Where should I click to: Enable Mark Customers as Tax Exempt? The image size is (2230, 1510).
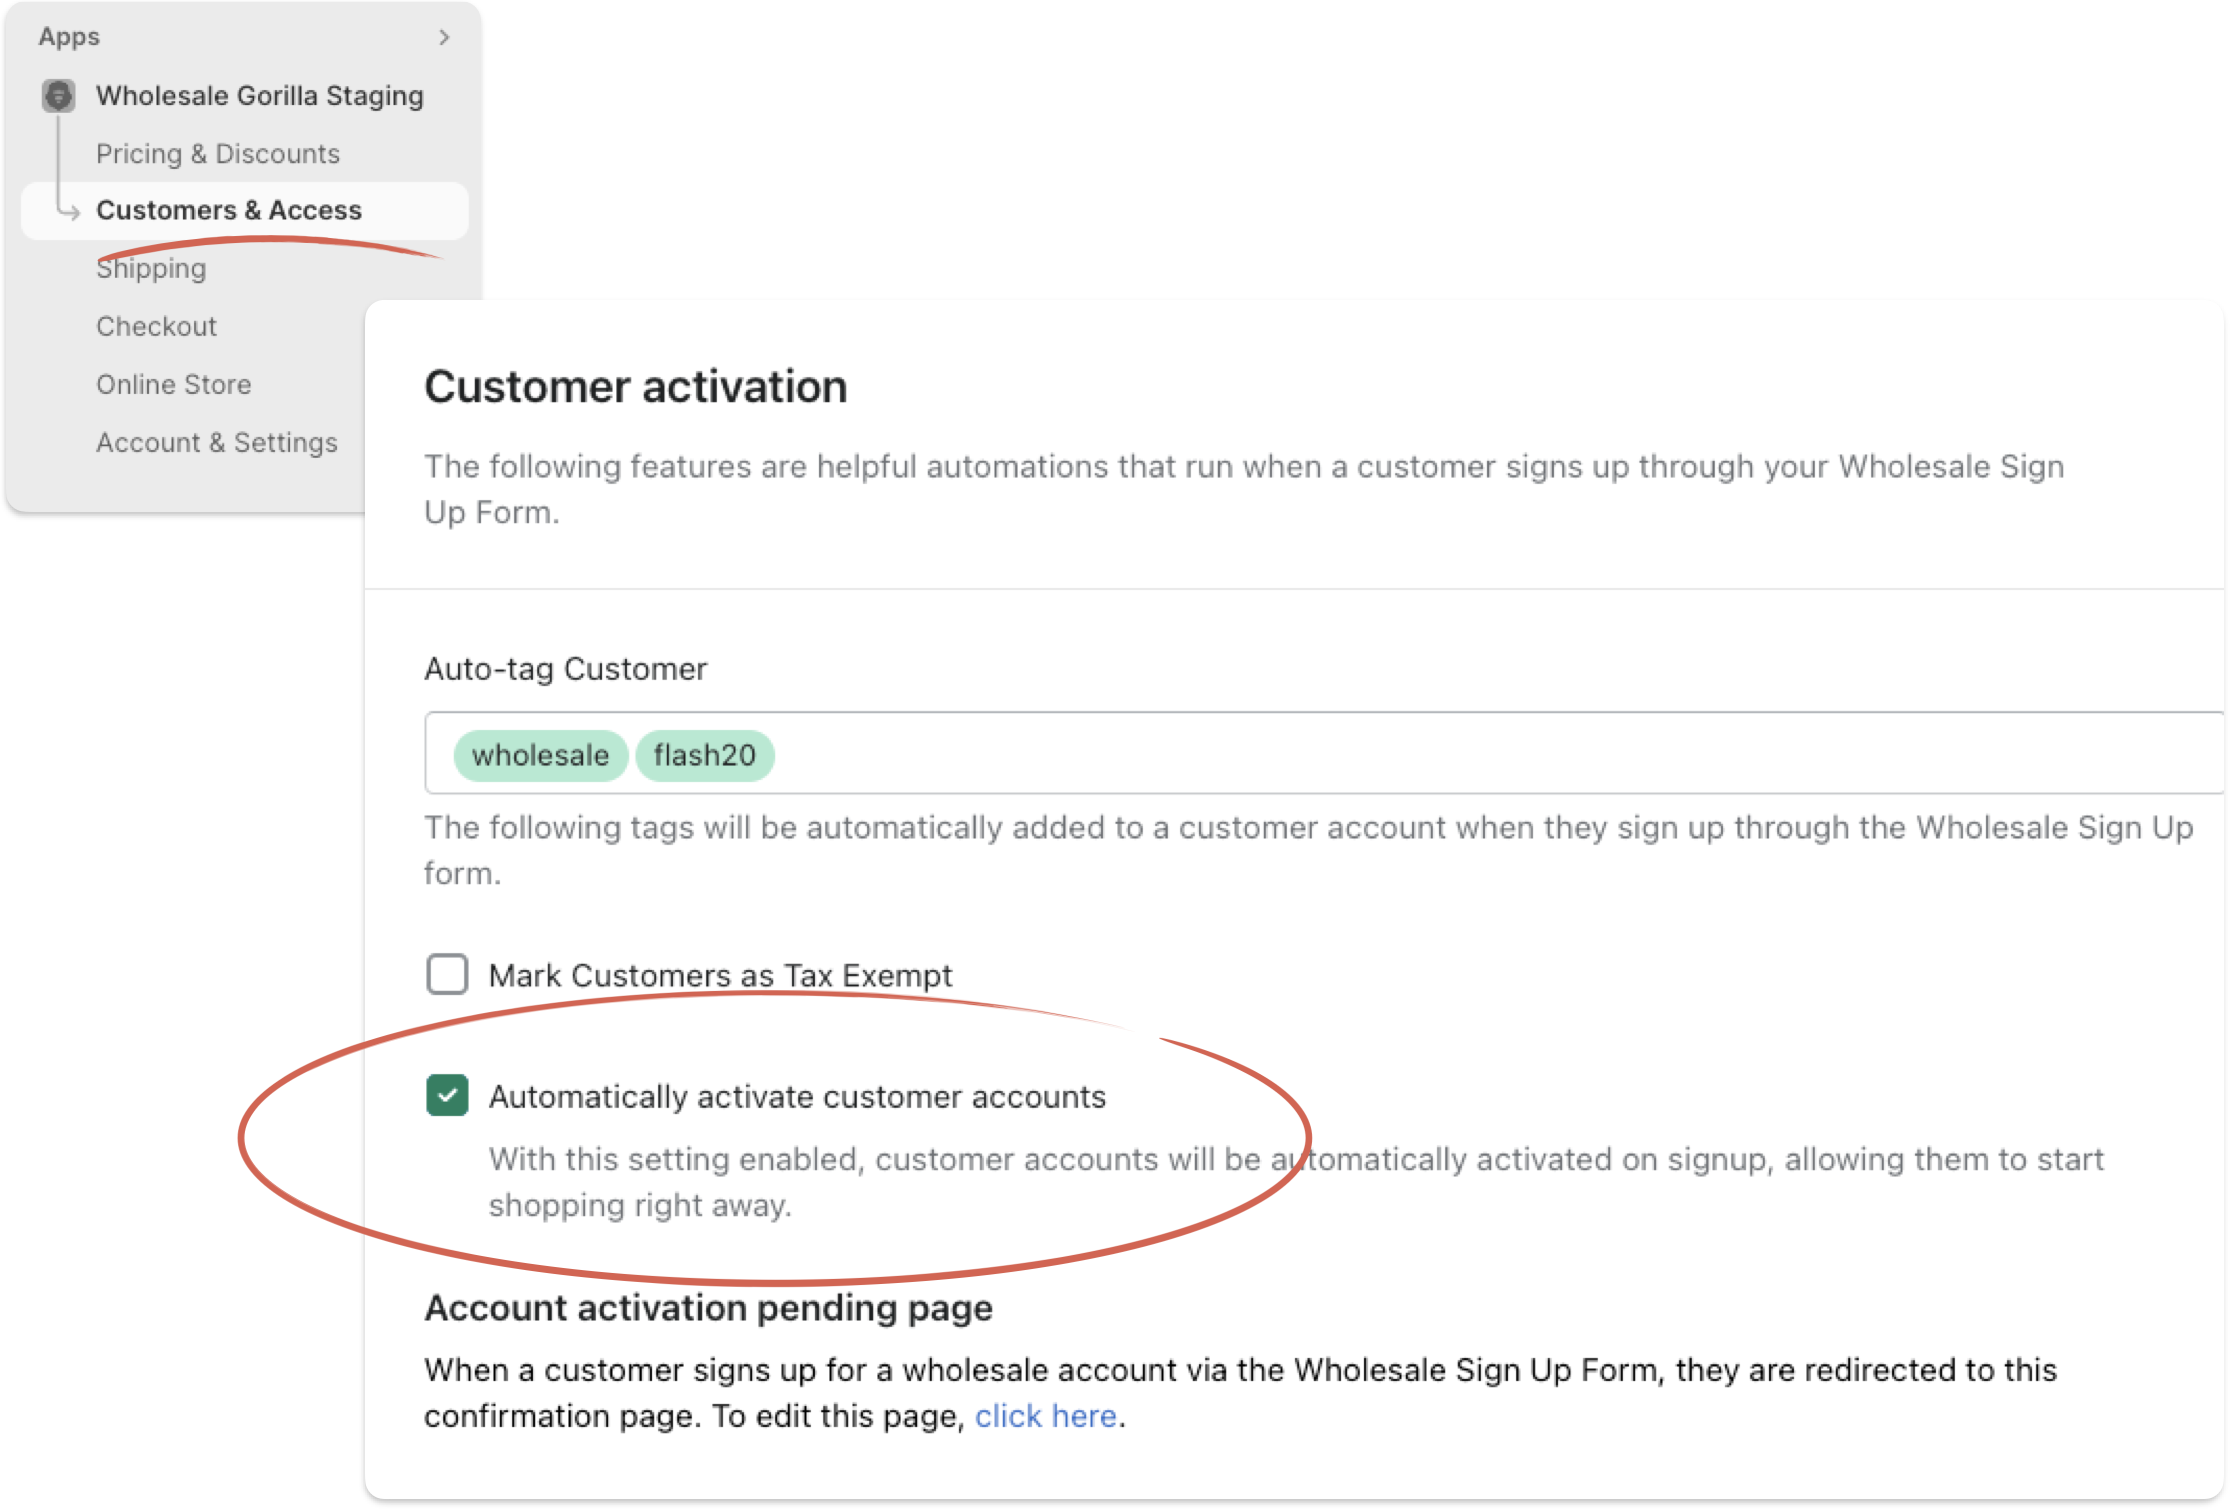click(x=447, y=974)
